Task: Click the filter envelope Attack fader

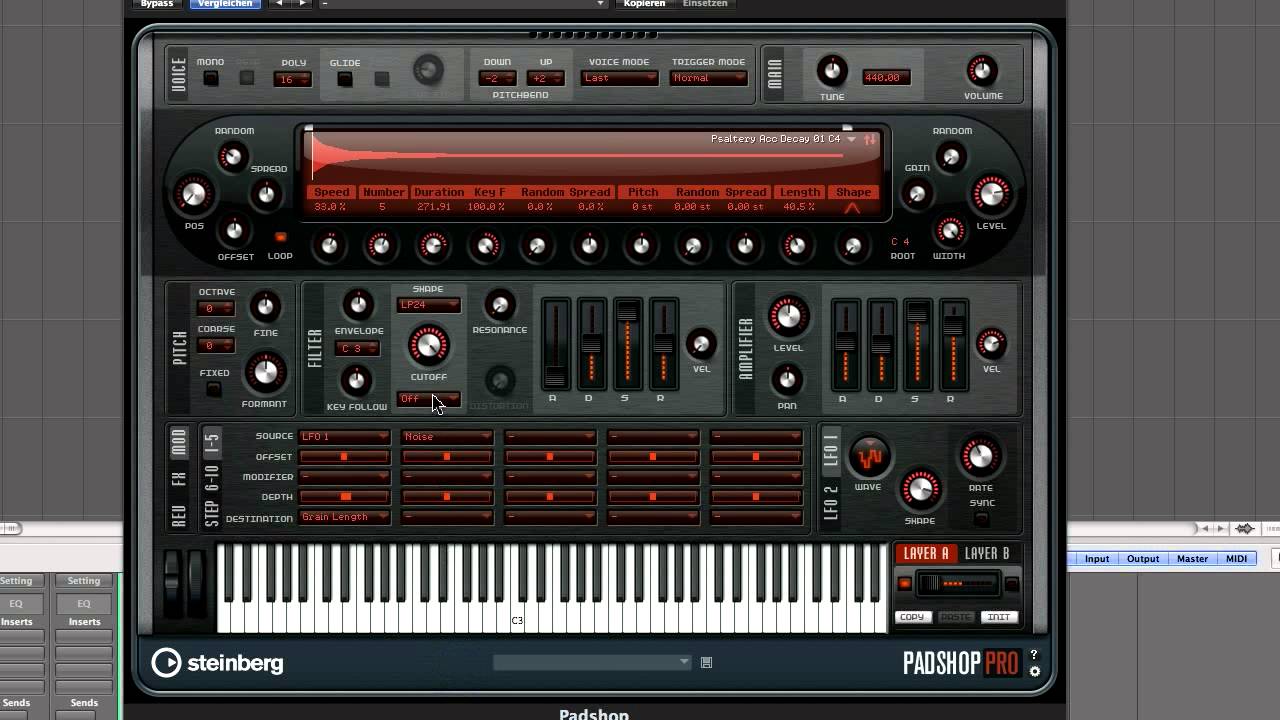Action: [x=555, y=344]
